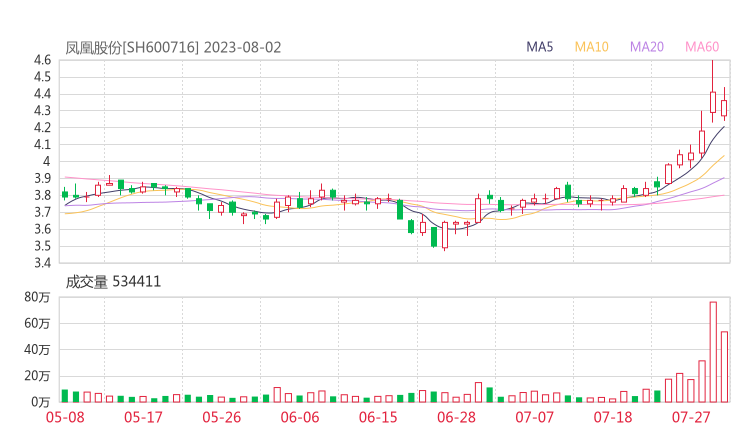Click the 07-27 date label
Screen dimensions: 740x440
691,417
